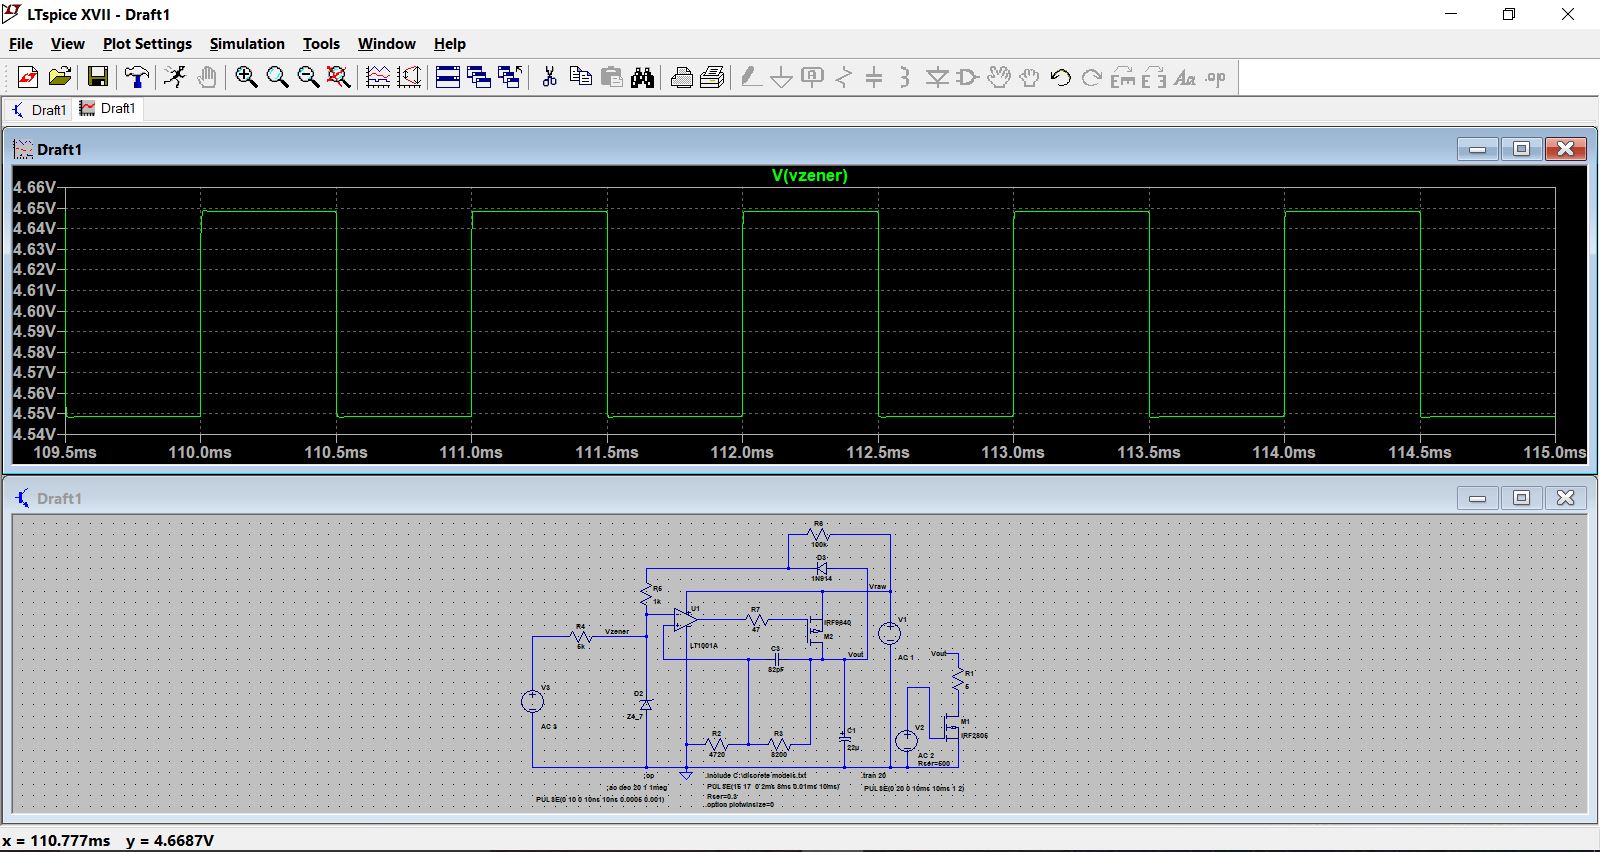The width and height of the screenshot is (1600, 852).
Task: Click the Rotate component icon
Action: coord(1123,77)
